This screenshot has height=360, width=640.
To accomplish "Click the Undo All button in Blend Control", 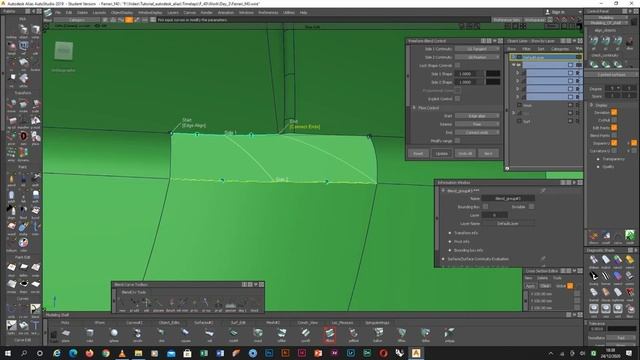I will (465, 153).
